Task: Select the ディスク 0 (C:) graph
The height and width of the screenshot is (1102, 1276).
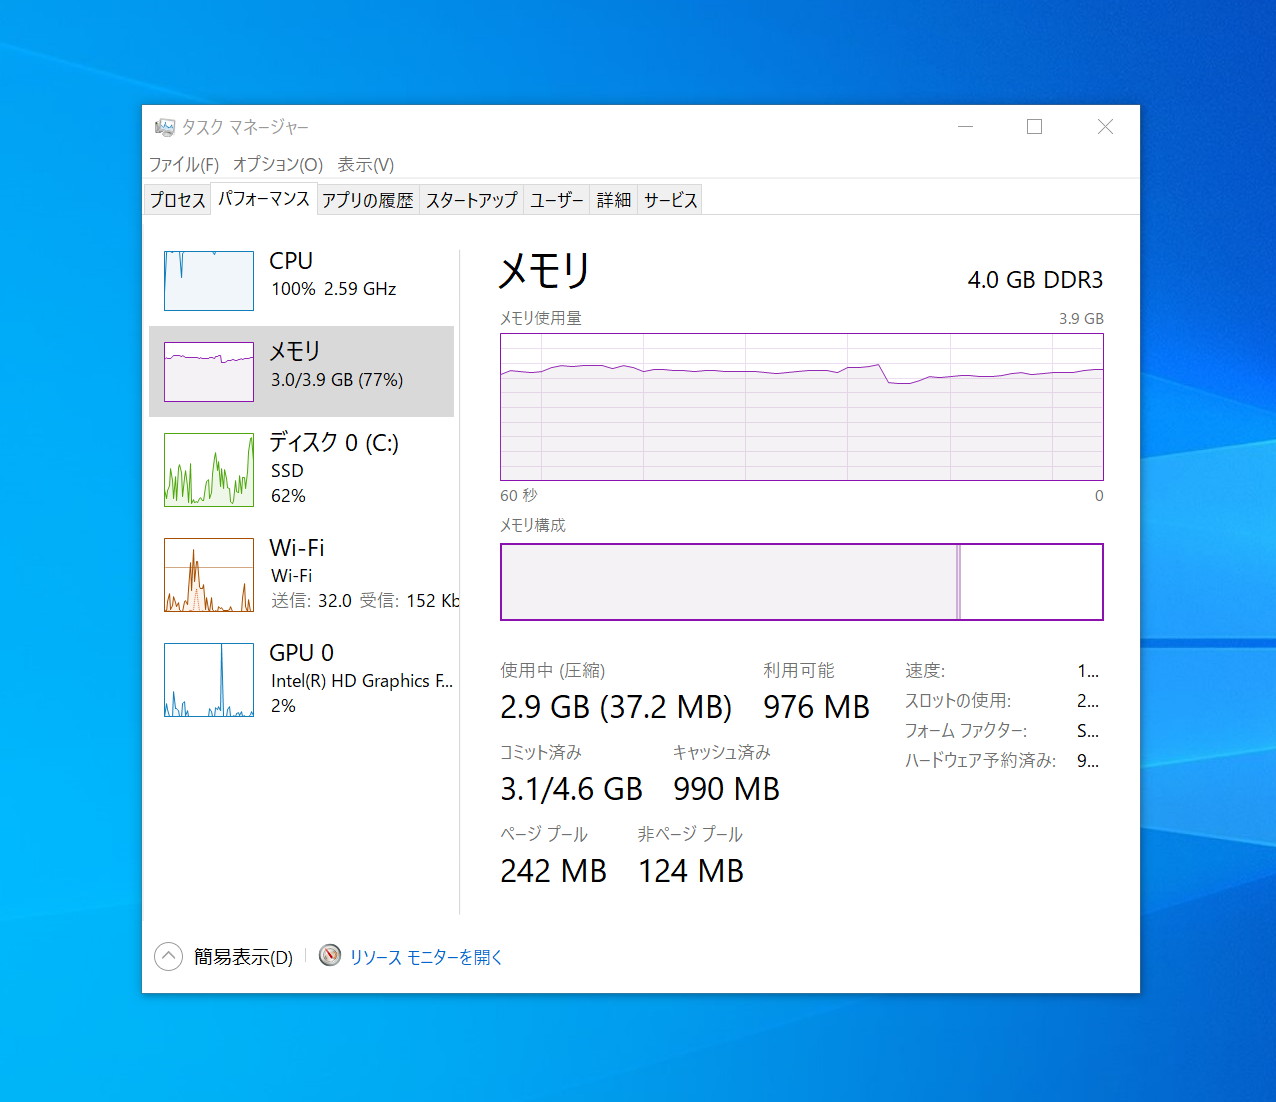Action: (x=208, y=469)
